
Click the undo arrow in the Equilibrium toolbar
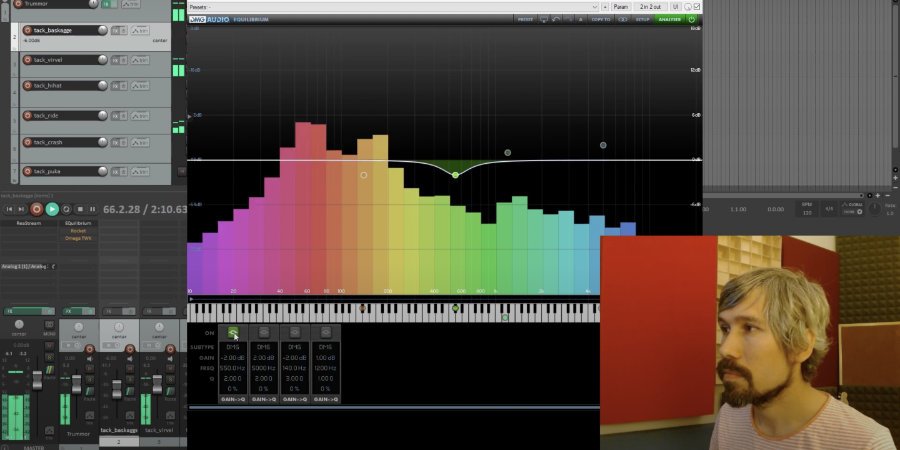tap(556, 20)
